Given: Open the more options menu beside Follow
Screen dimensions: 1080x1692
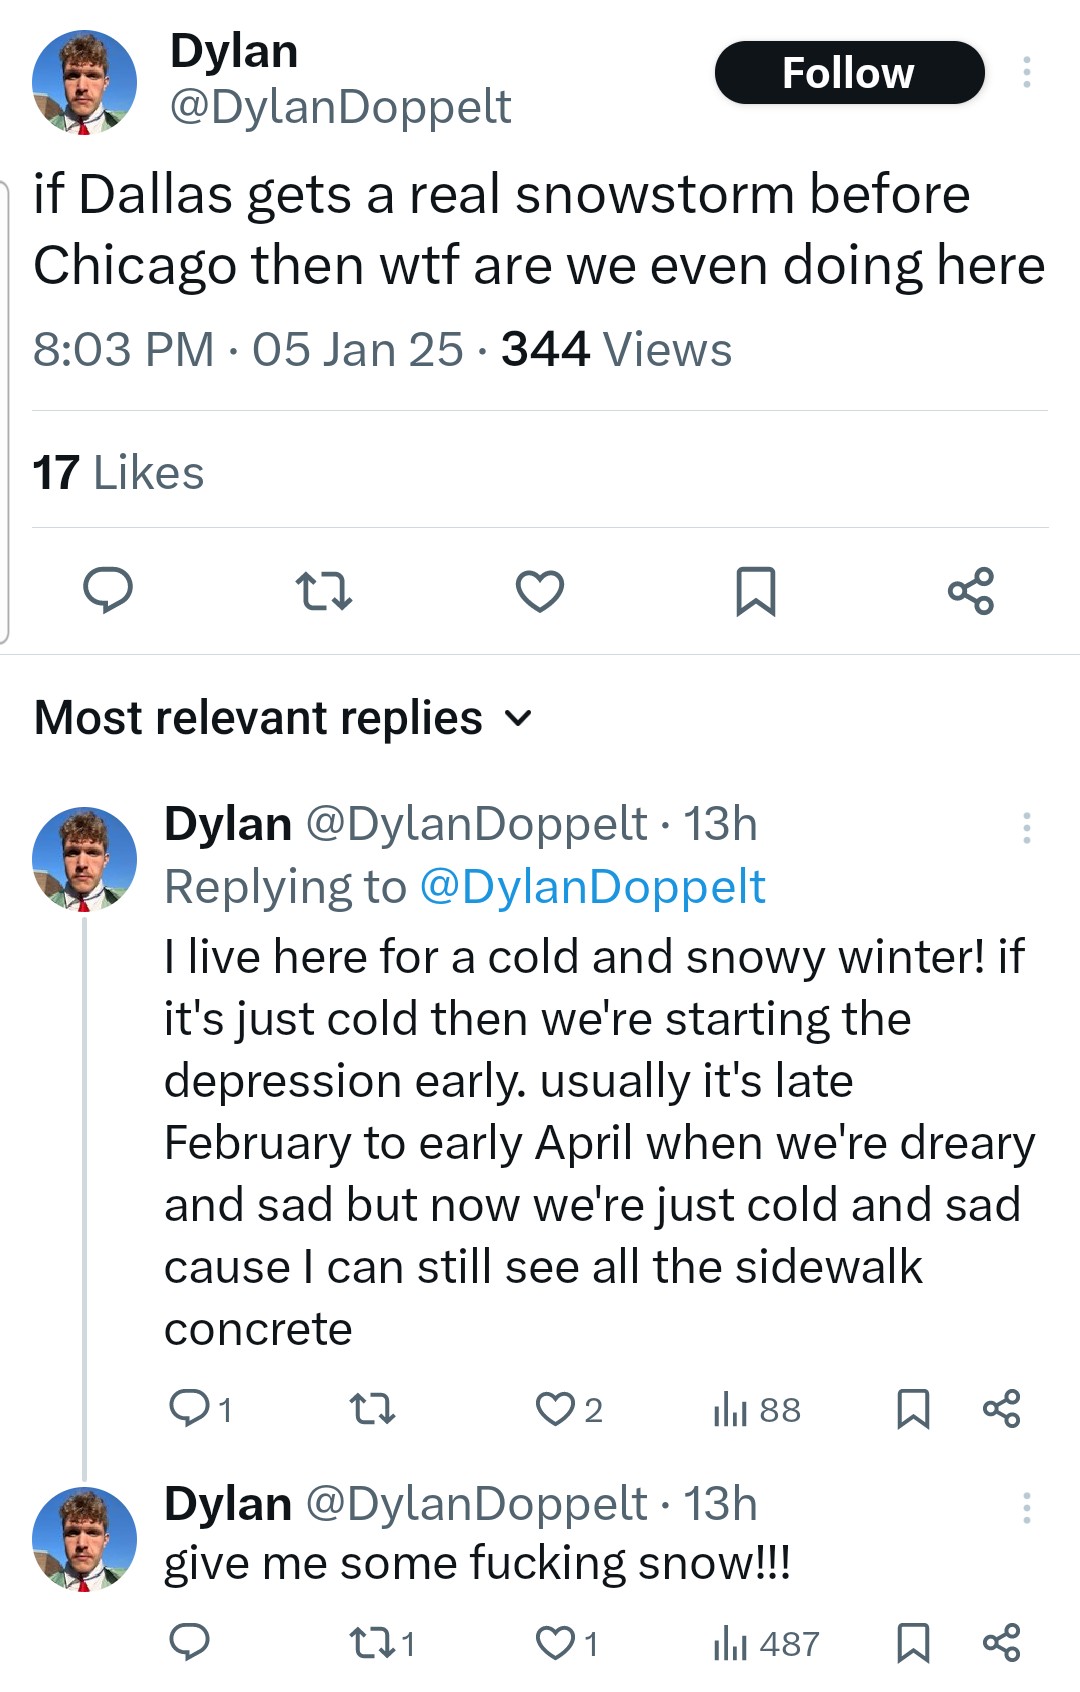Looking at the screenshot, I should 1026,72.
